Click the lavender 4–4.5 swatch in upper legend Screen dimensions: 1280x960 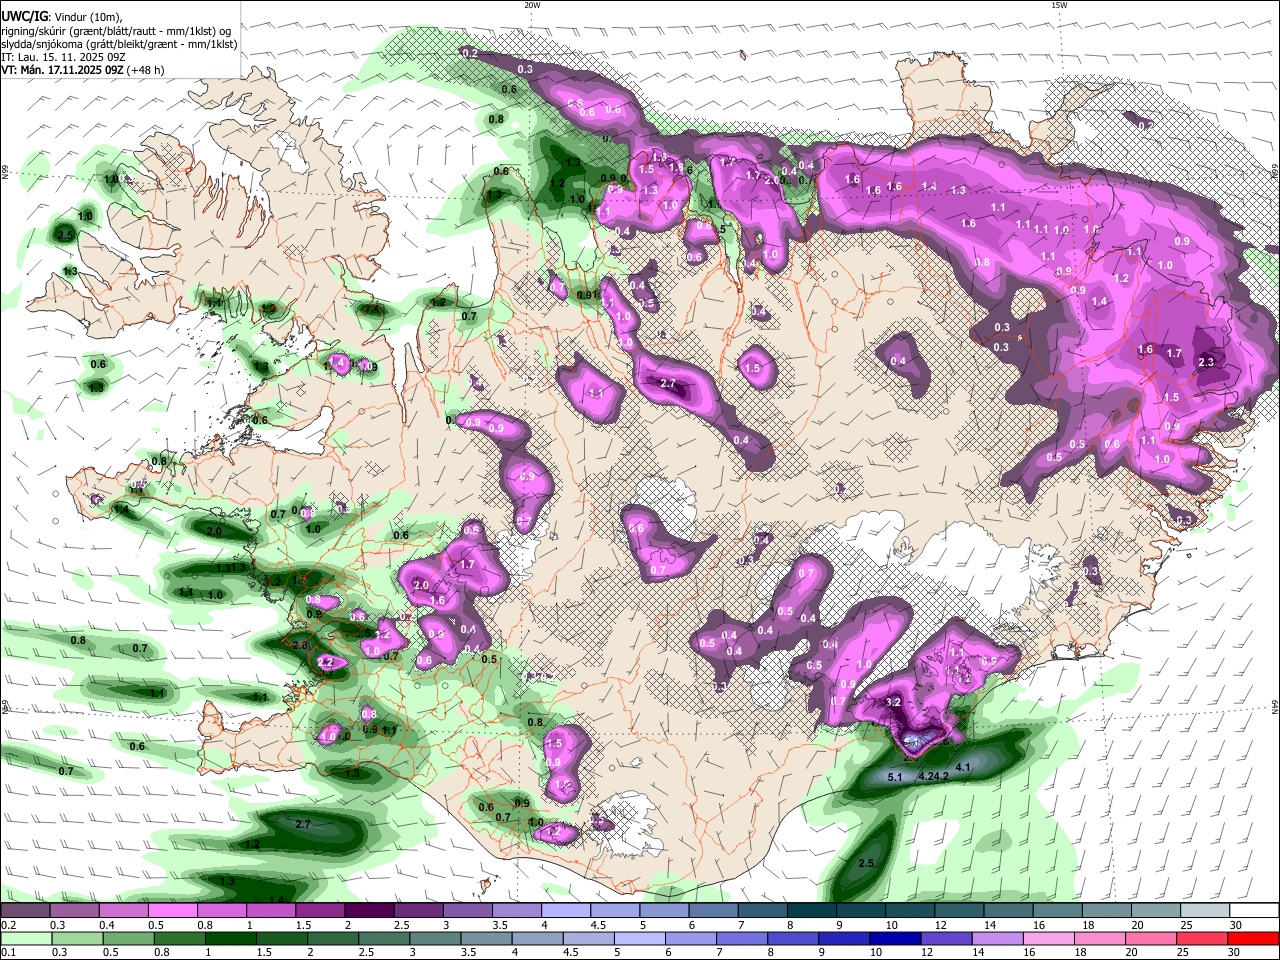pos(566,910)
